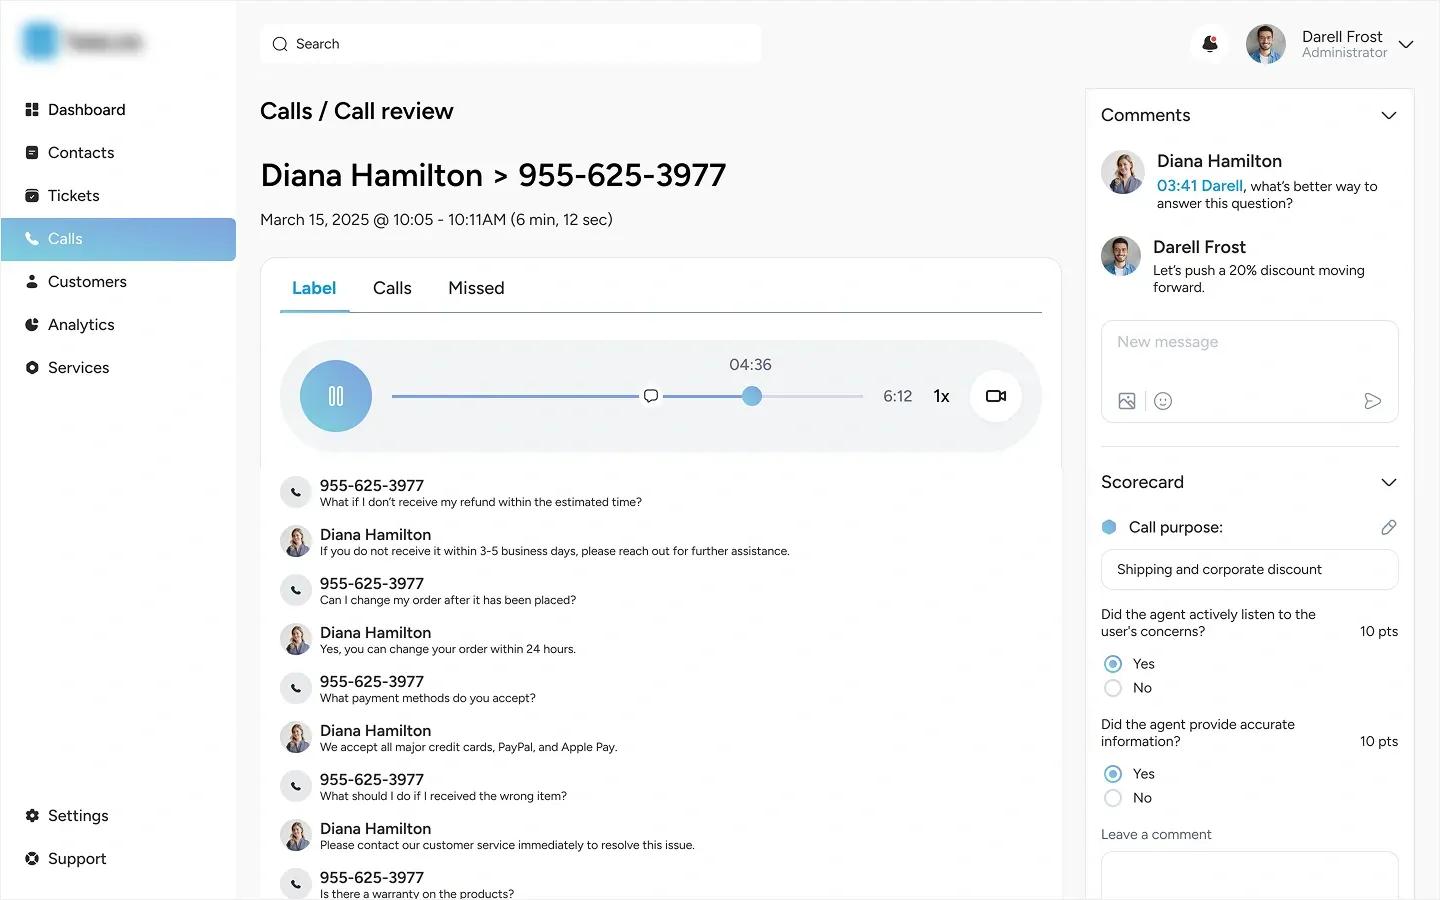The width and height of the screenshot is (1440, 900).
Task: Collapse the Comments panel
Action: click(1388, 115)
